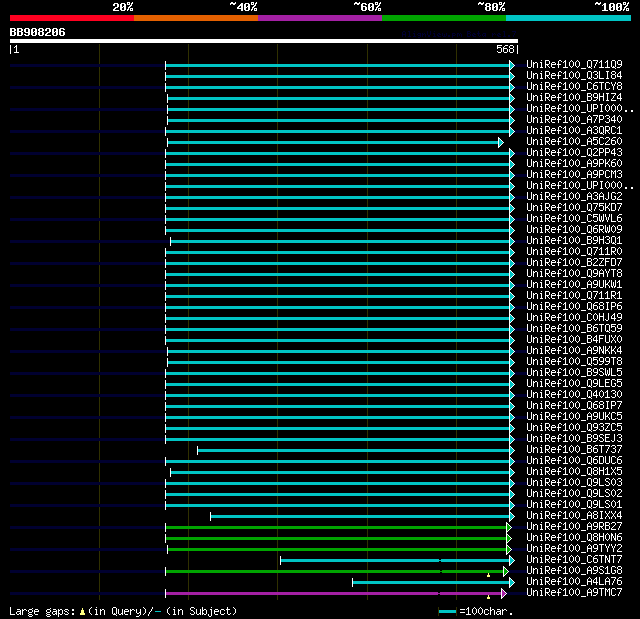Click the shorter cyan alignment bar of A5C260
Viewport: 640px width, 619px height.
point(333,142)
